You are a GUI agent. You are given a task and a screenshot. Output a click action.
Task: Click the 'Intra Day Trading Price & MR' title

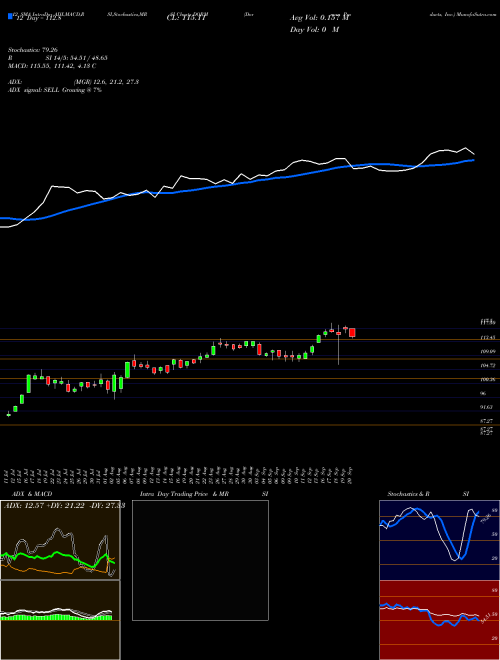pyautogui.click(x=184, y=494)
